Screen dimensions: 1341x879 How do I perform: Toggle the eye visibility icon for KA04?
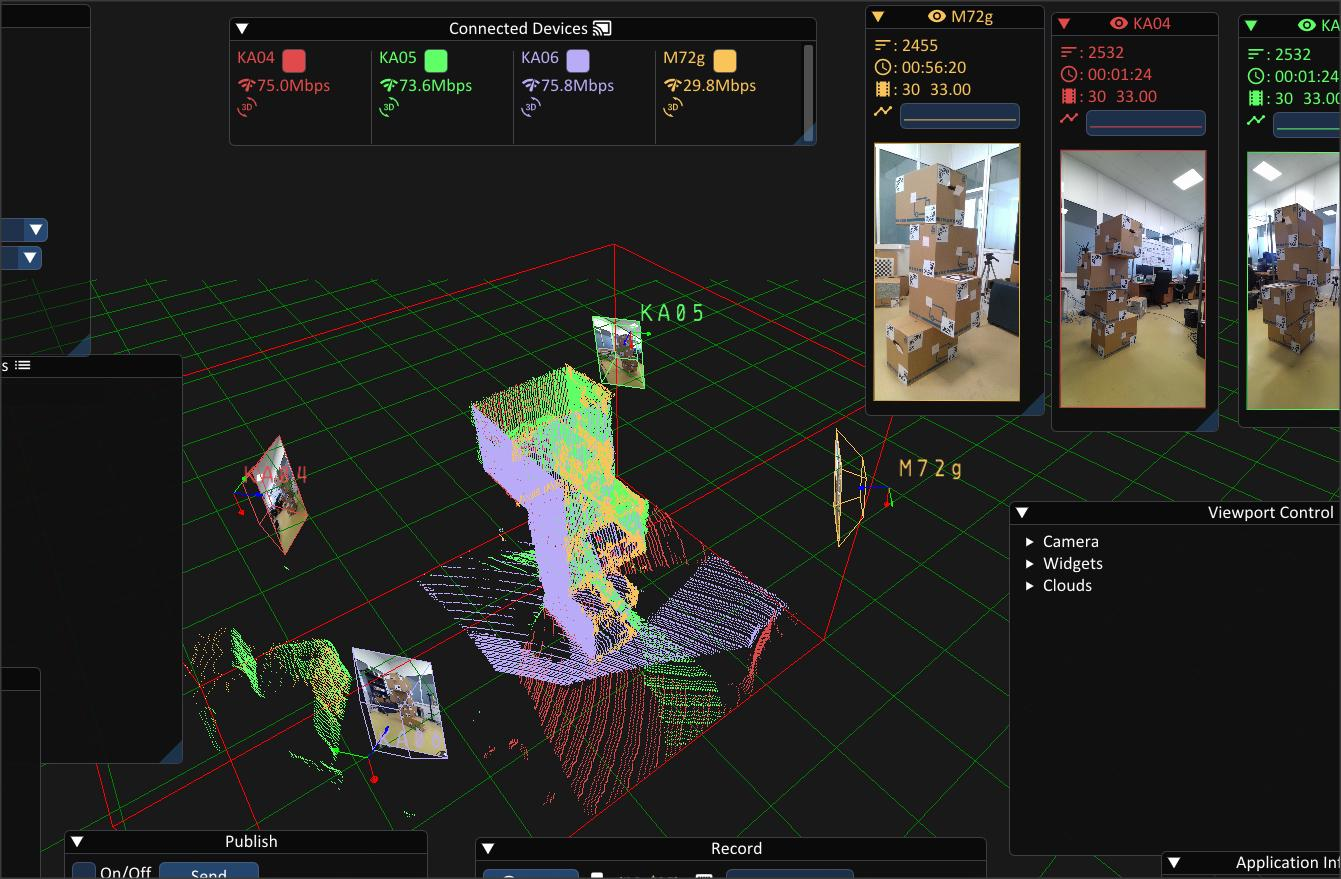(x=1119, y=23)
